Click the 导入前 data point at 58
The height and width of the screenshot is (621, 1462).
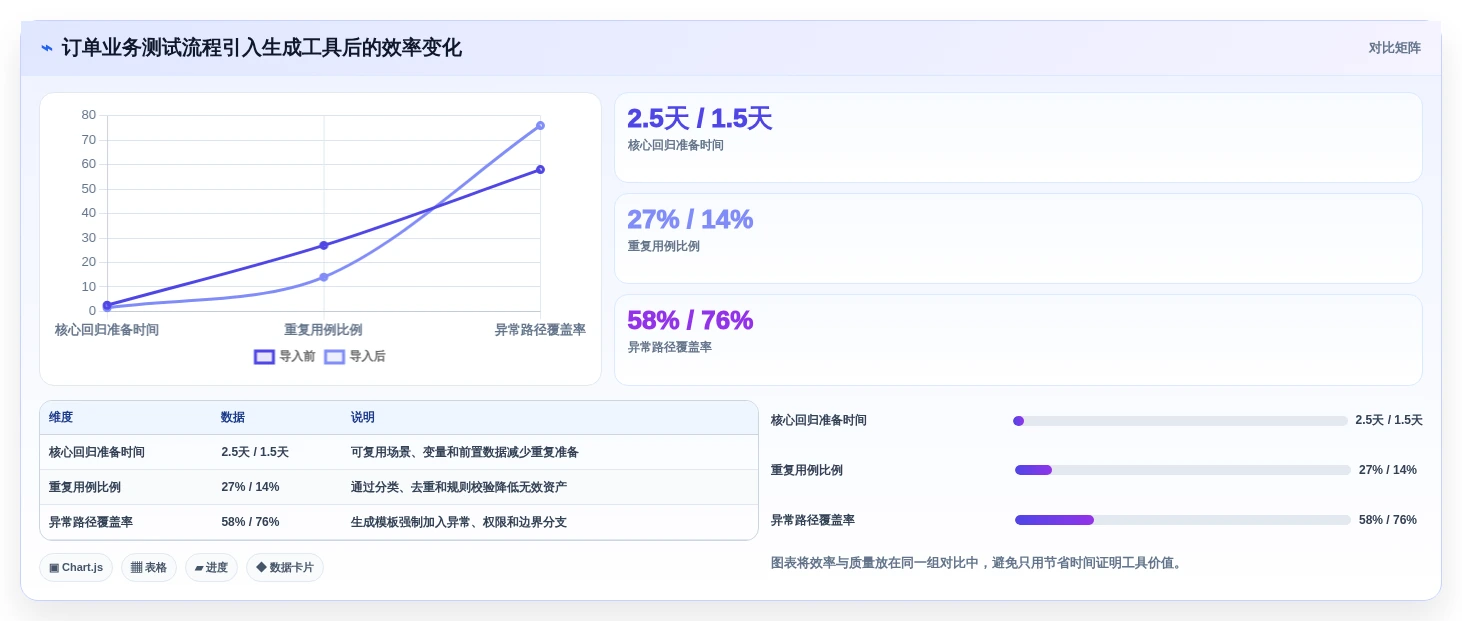pyautogui.click(x=540, y=169)
